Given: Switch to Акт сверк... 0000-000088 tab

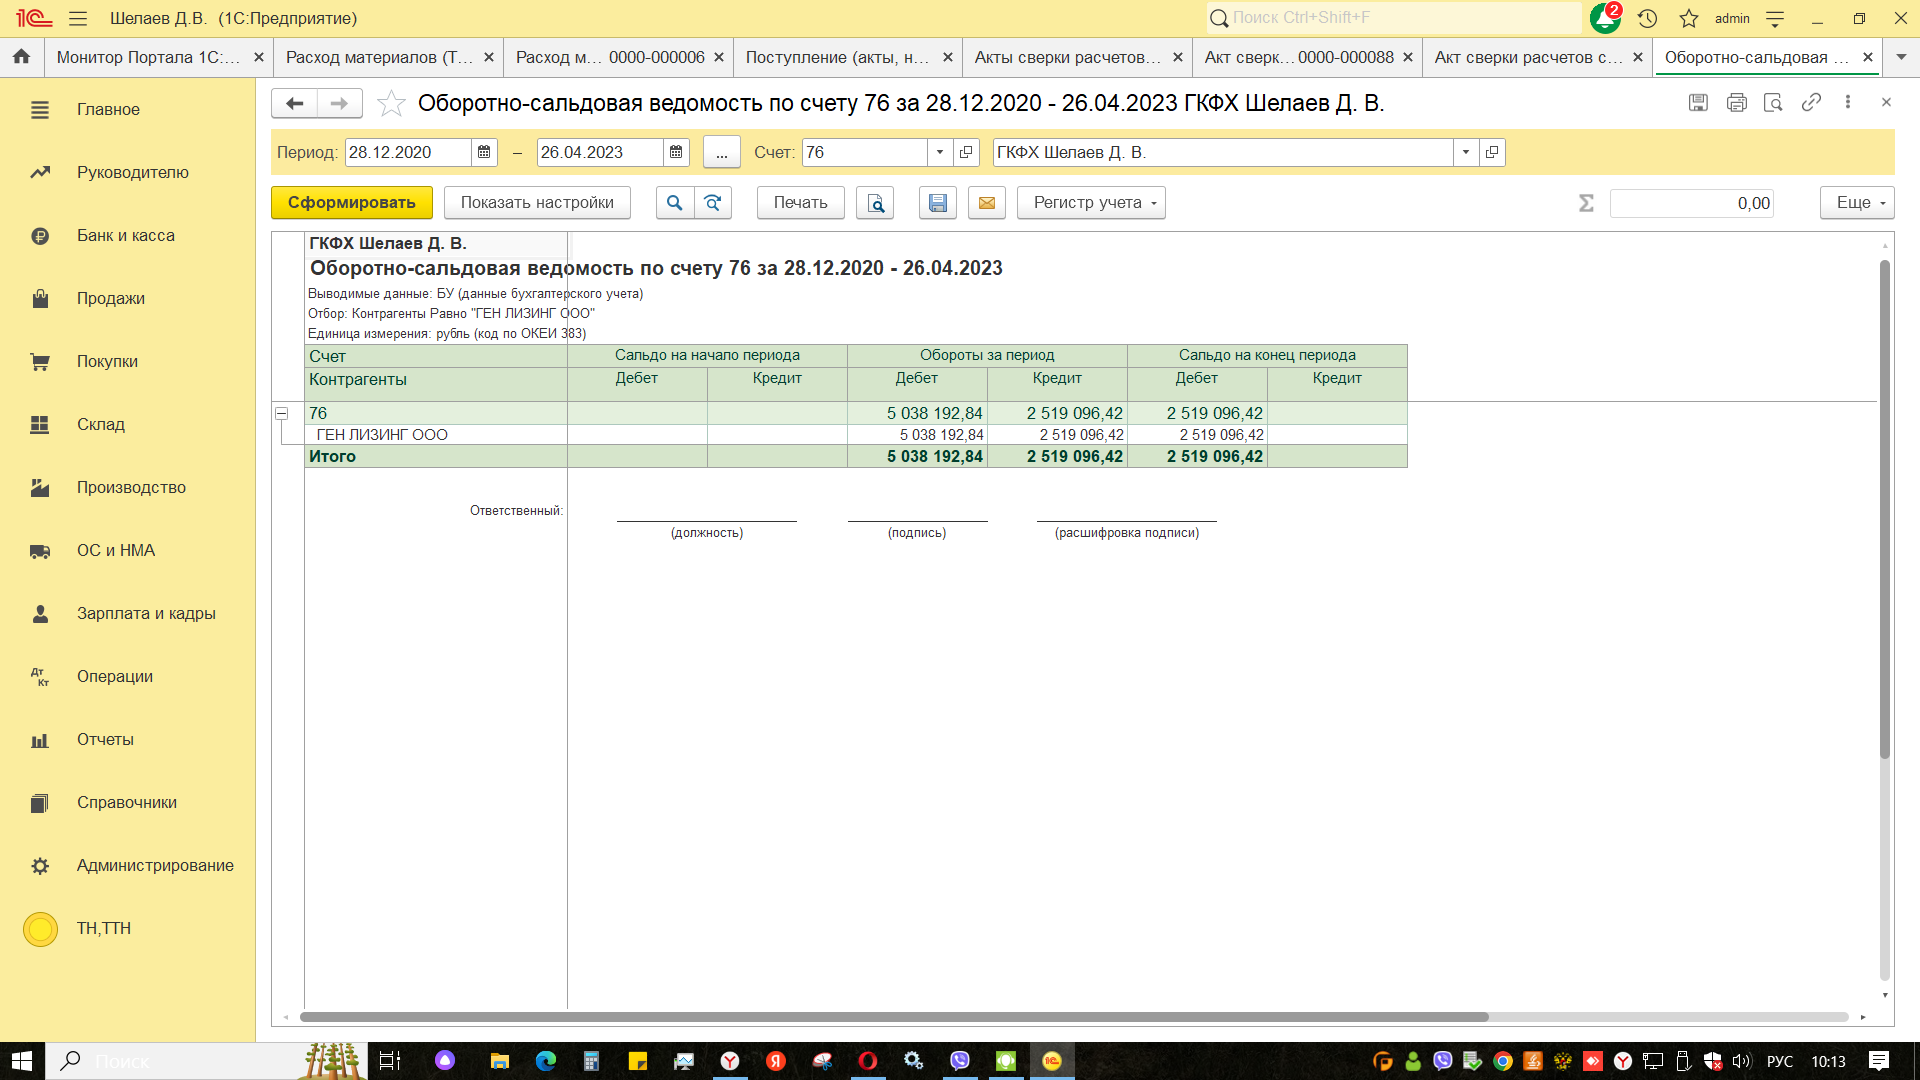Looking at the screenshot, I should [1298, 57].
